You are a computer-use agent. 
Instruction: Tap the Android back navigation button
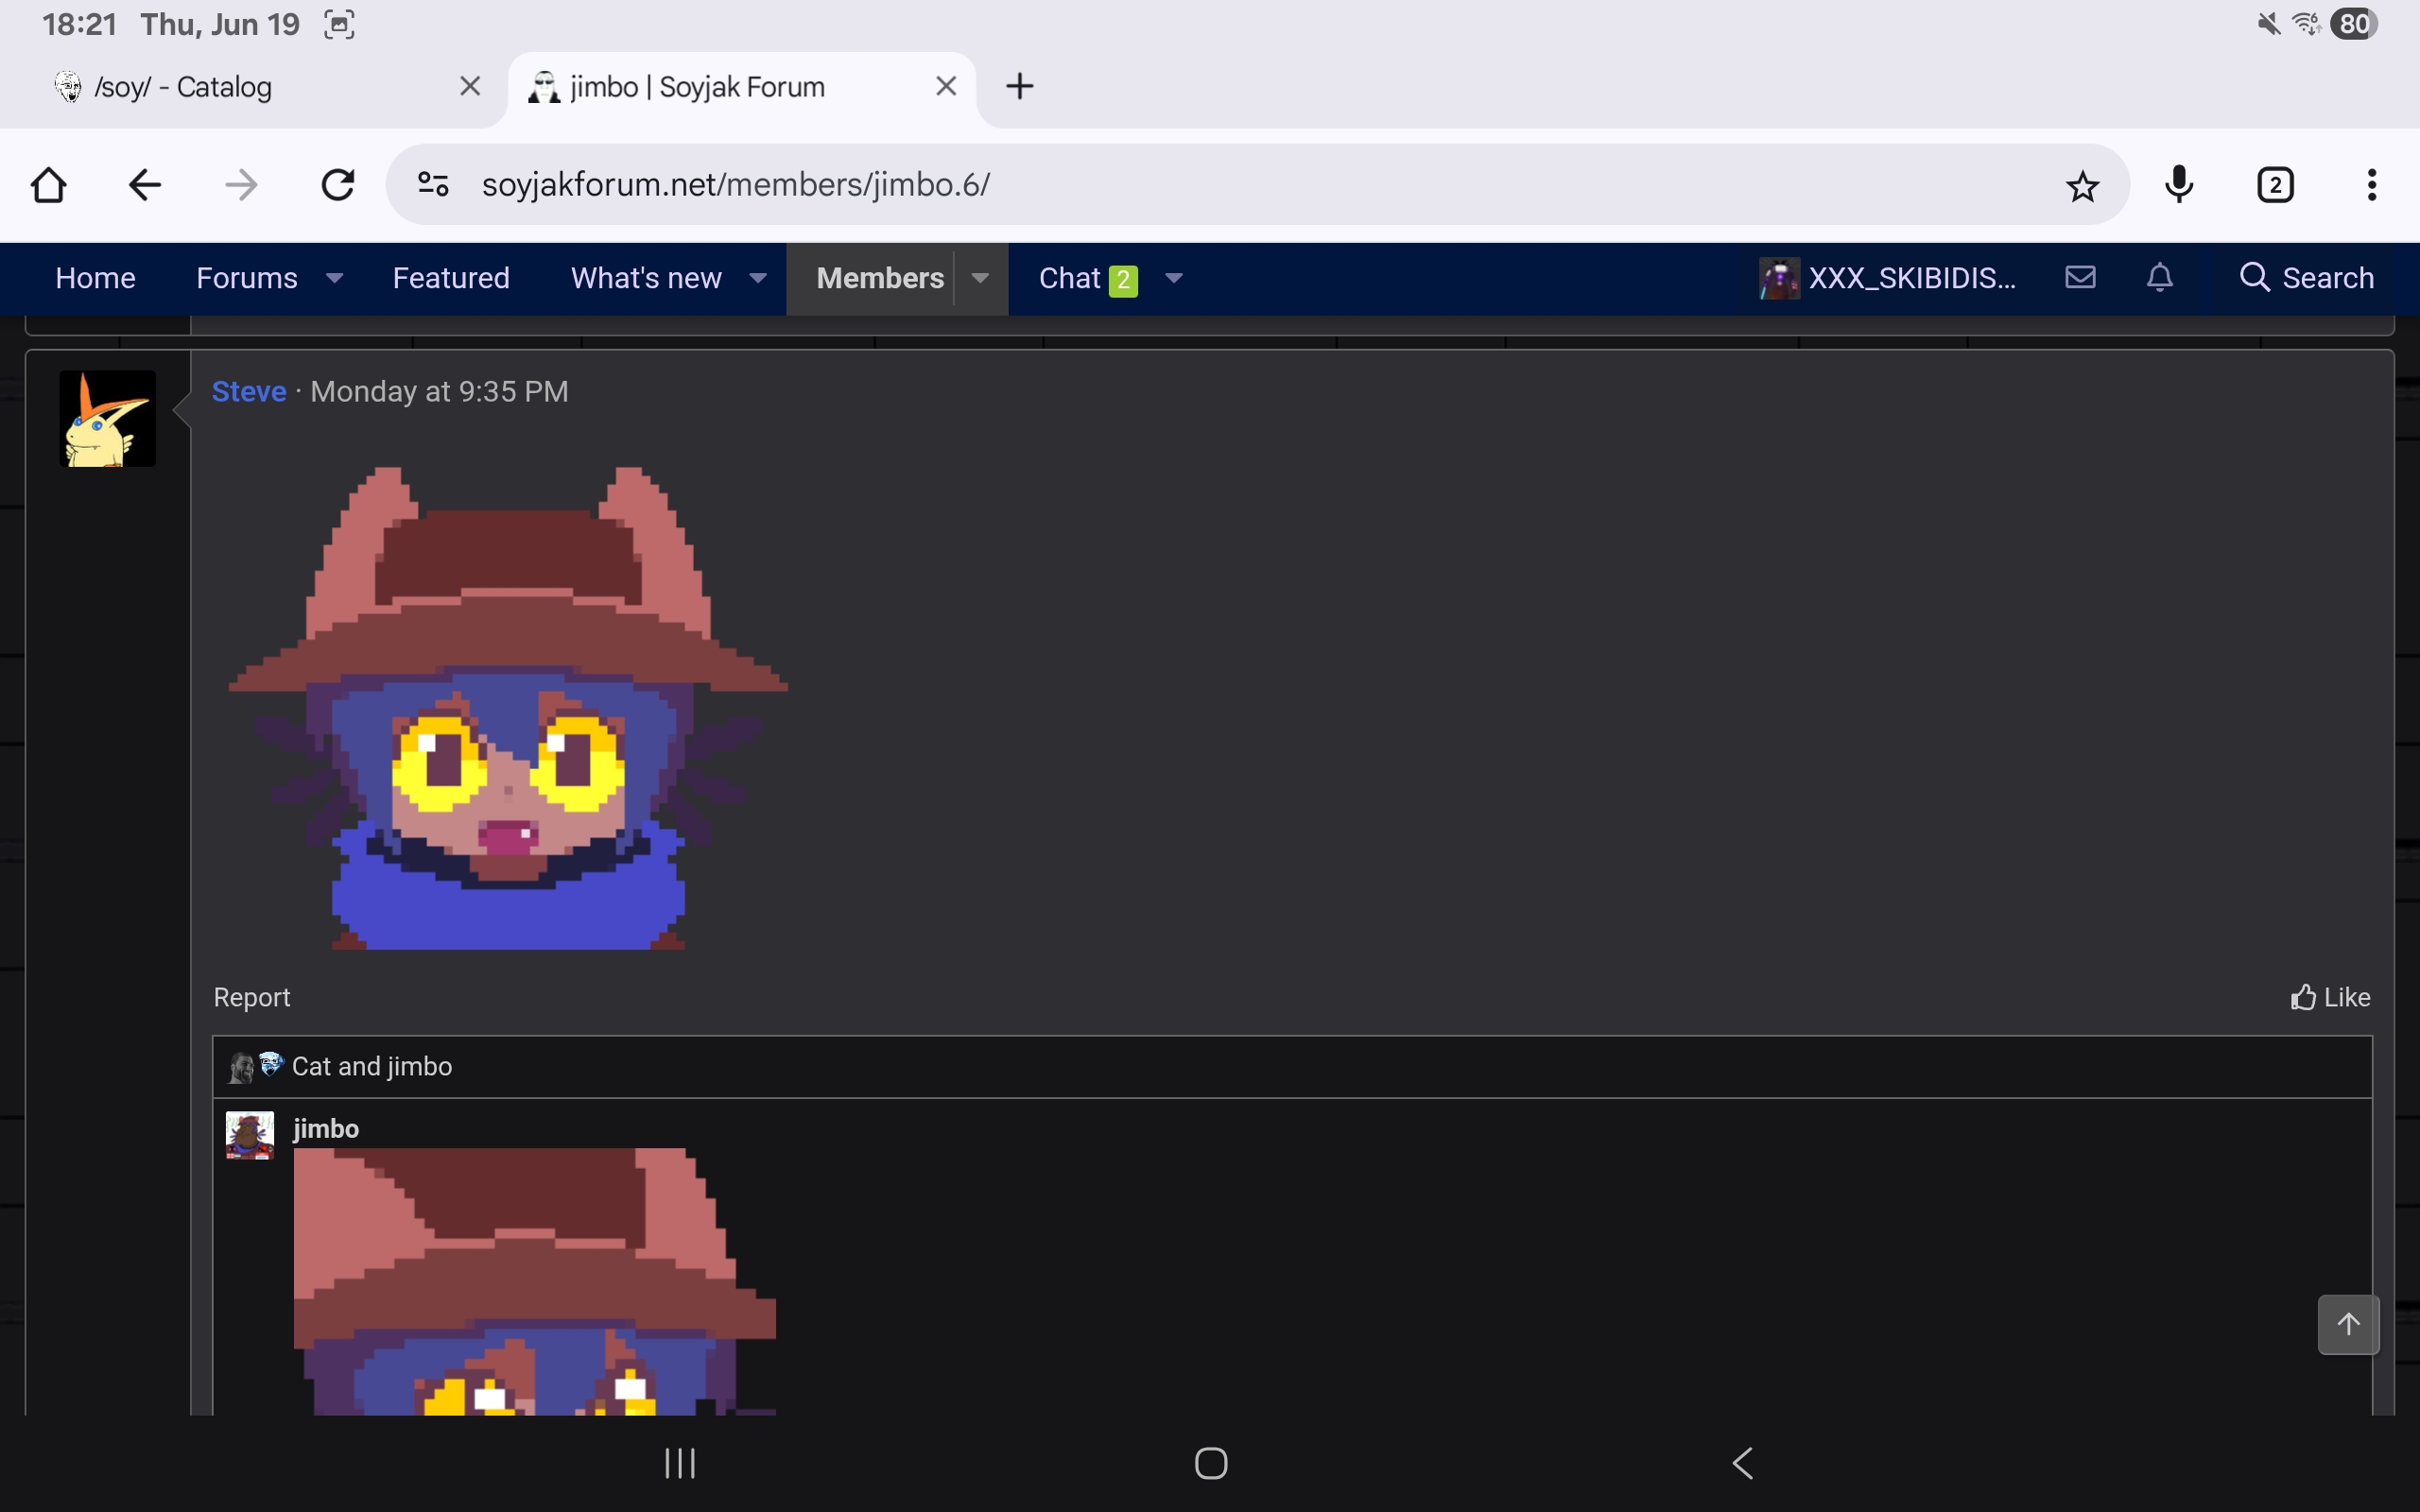click(1742, 1464)
